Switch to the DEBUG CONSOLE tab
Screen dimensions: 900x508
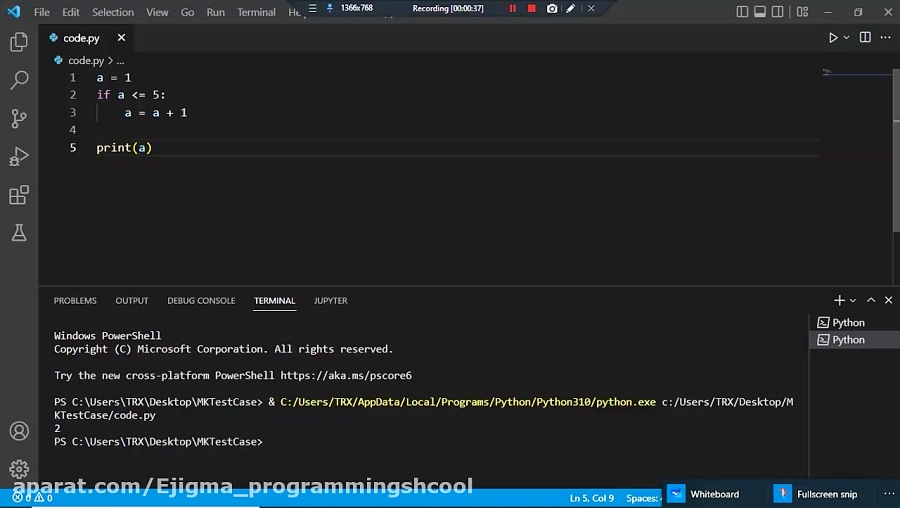201,300
